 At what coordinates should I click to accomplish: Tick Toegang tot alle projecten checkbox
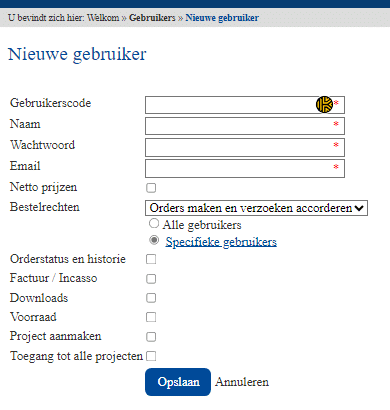pyautogui.click(x=151, y=356)
